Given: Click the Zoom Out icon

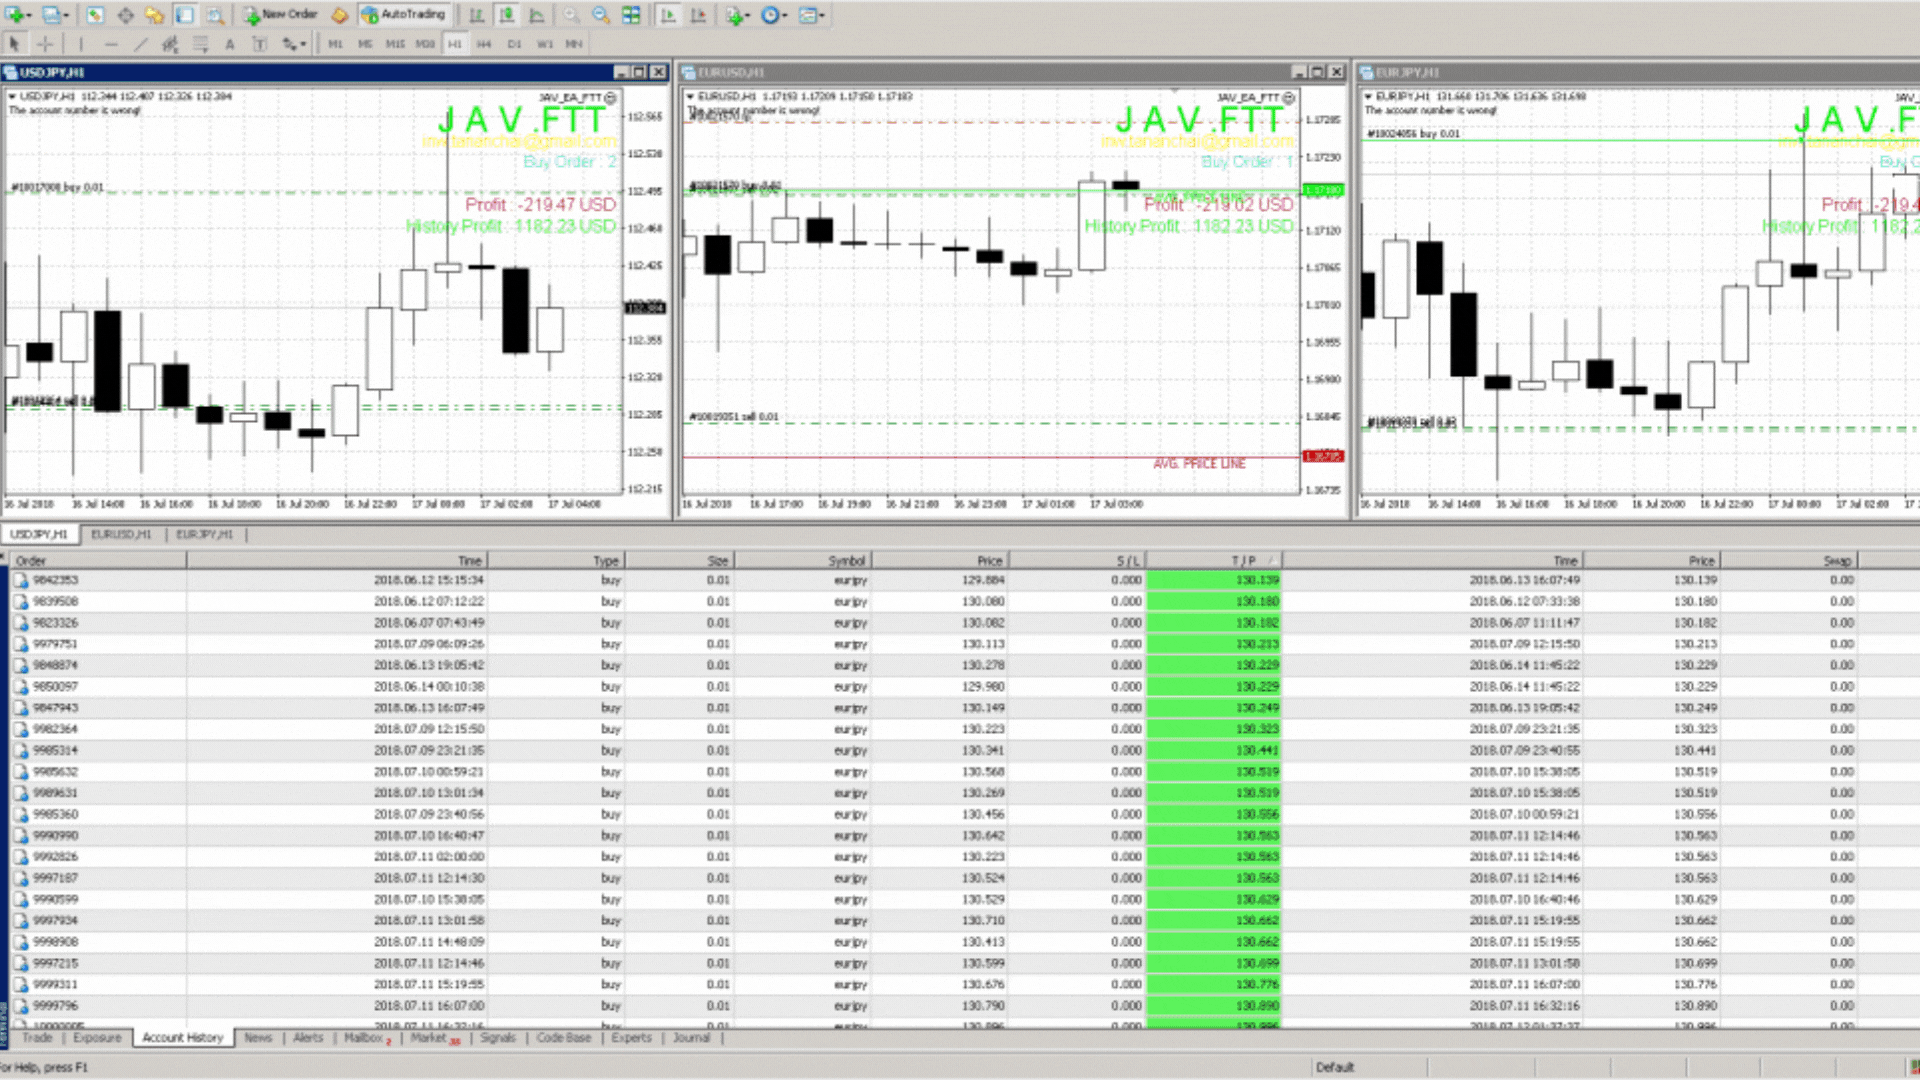Looking at the screenshot, I should 600,15.
